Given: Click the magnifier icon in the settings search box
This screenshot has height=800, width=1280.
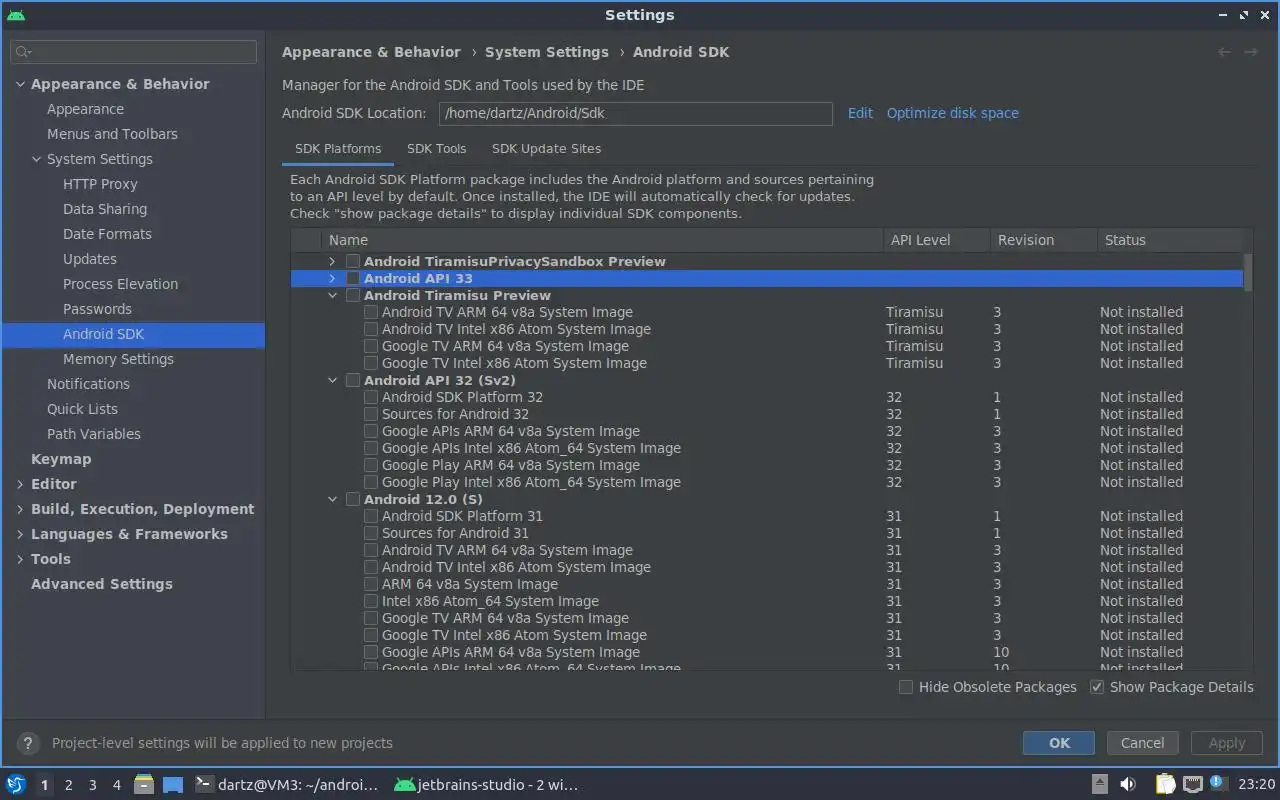Looking at the screenshot, I should point(24,52).
